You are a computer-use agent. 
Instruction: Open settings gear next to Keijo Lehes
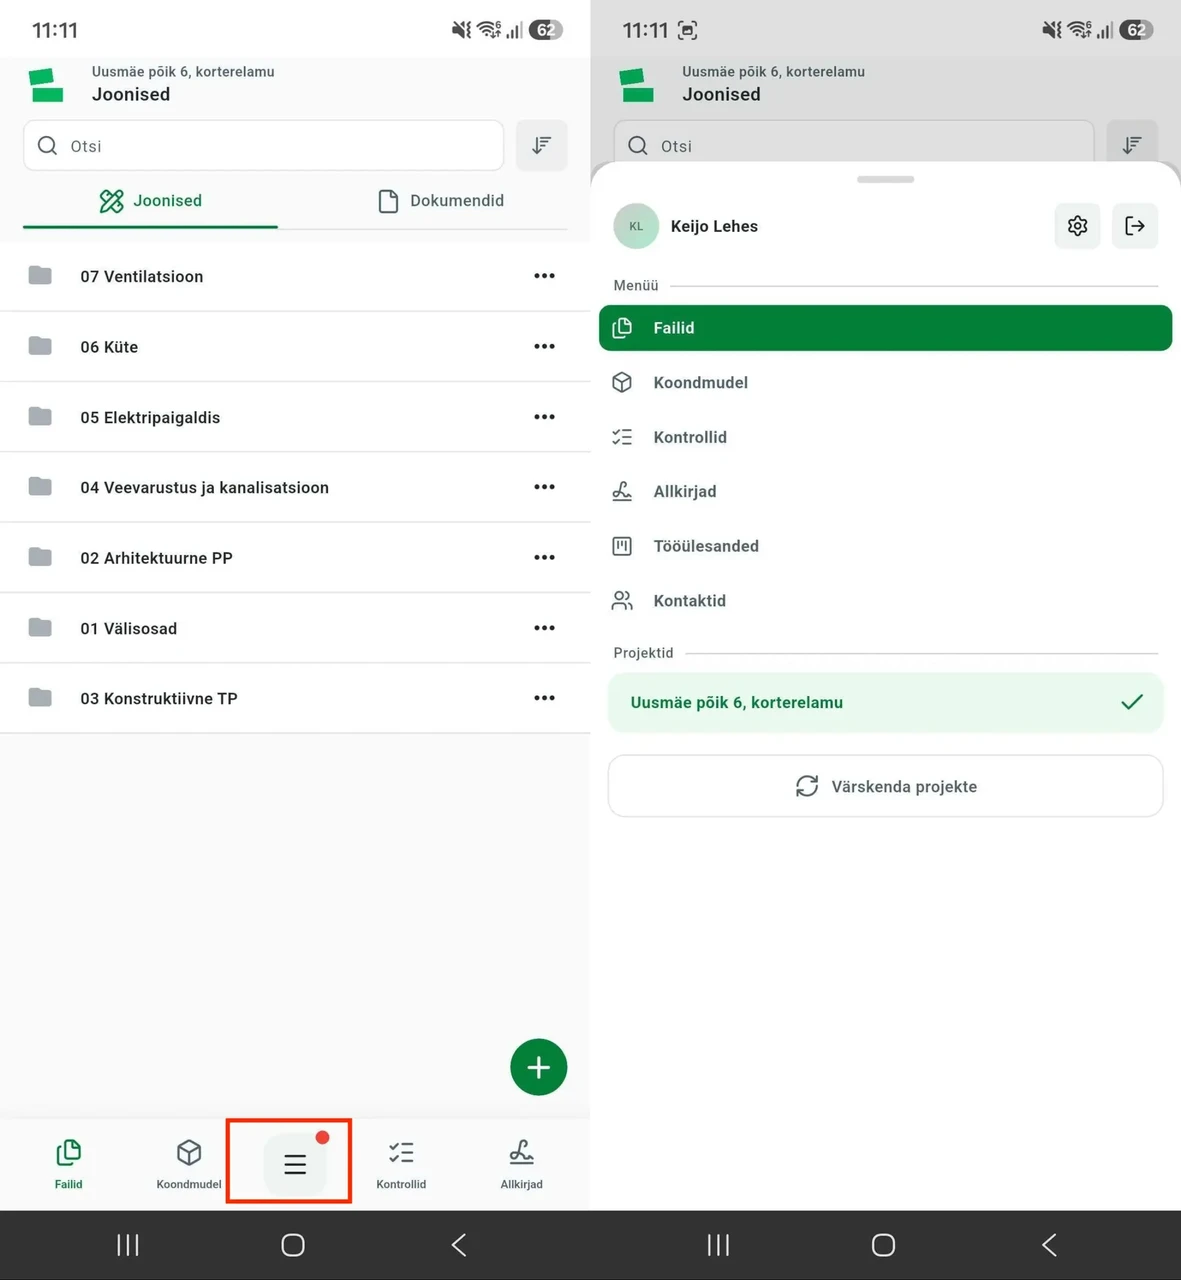1077,226
